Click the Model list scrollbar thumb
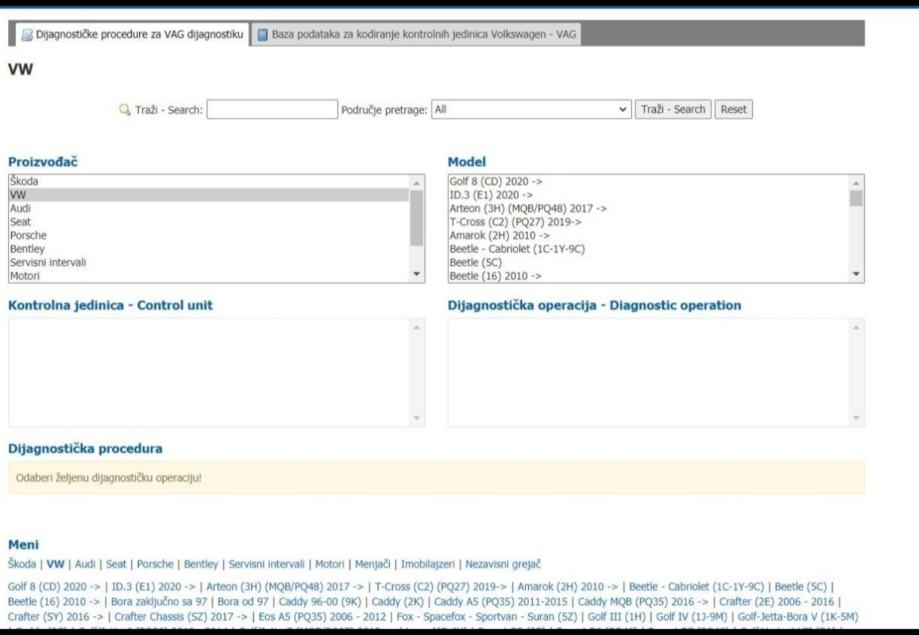The image size is (919, 635). (856, 198)
